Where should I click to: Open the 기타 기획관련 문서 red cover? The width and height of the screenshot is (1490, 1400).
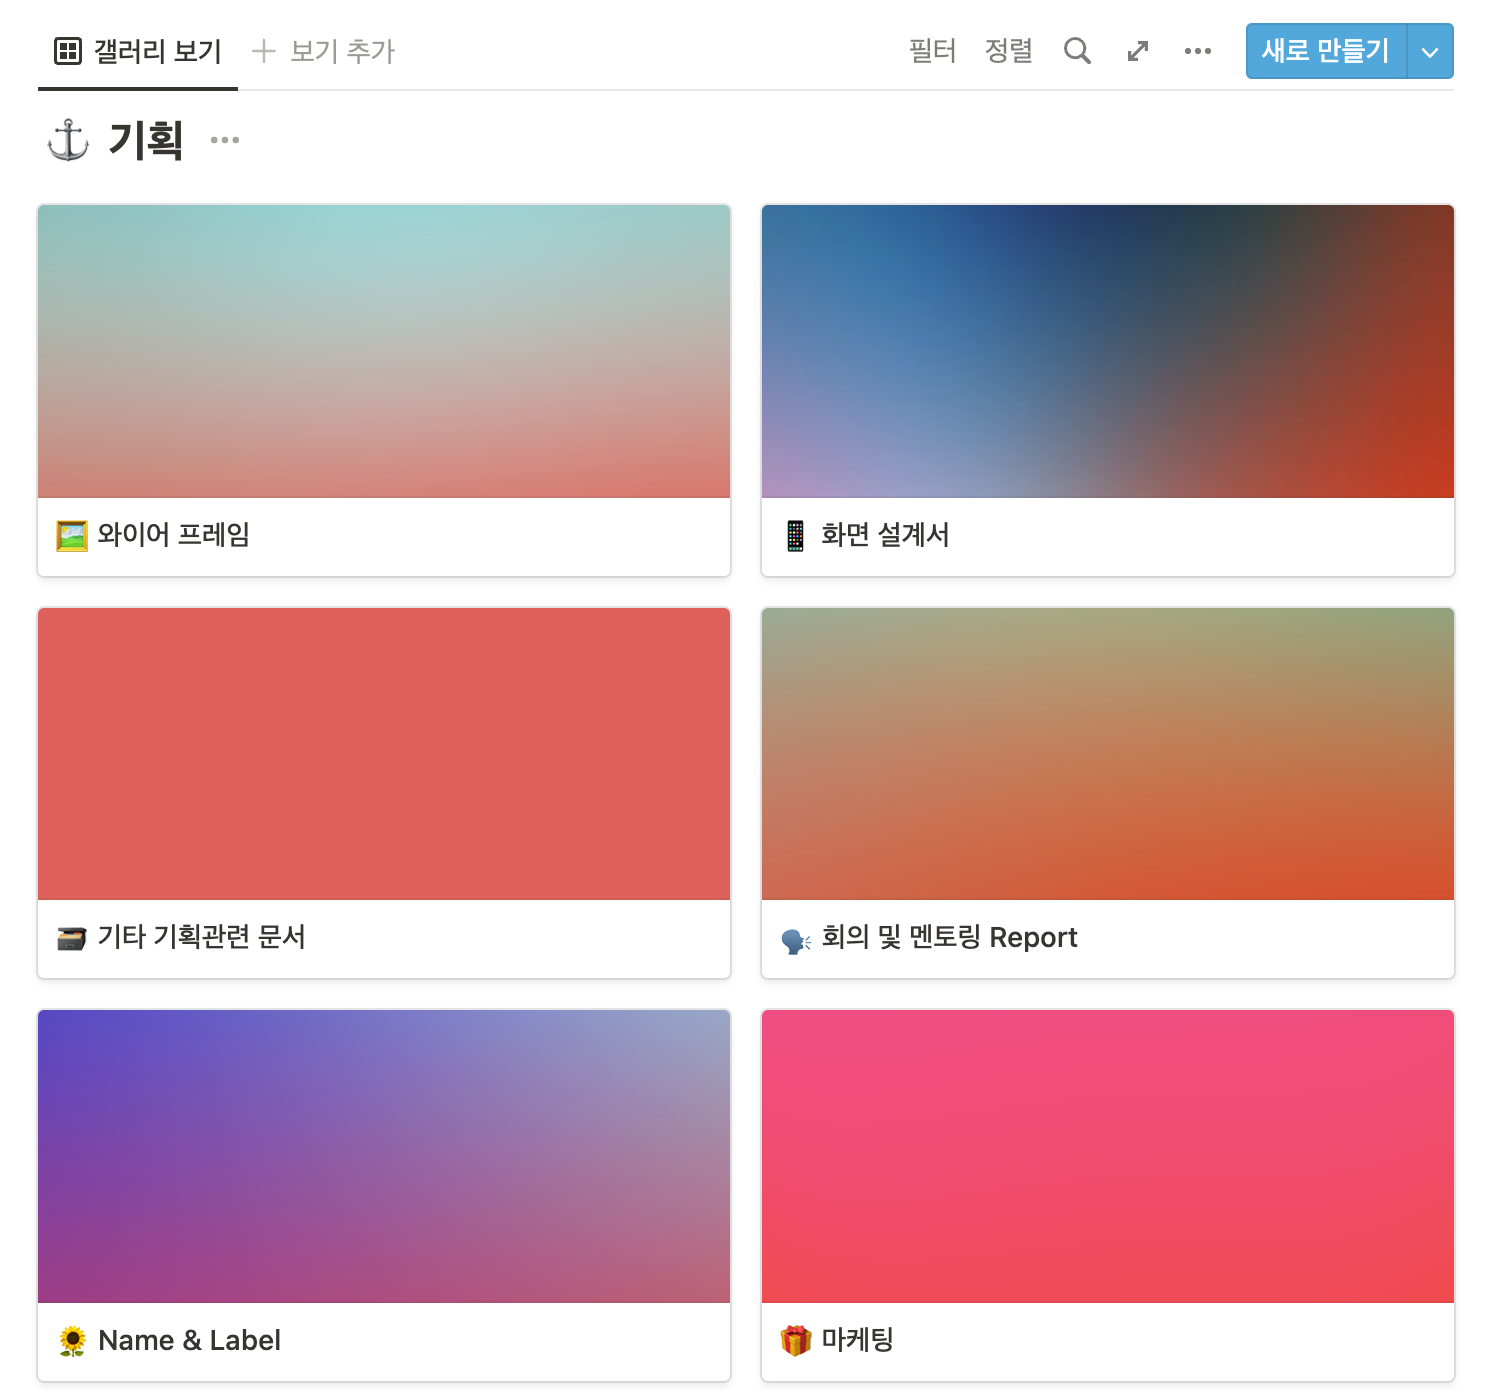(x=384, y=754)
